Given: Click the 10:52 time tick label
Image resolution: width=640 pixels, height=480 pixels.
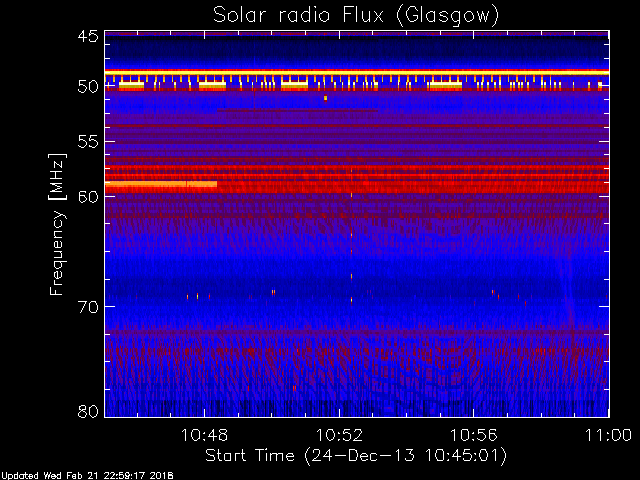Looking at the screenshot, I should pyautogui.click(x=340, y=435).
